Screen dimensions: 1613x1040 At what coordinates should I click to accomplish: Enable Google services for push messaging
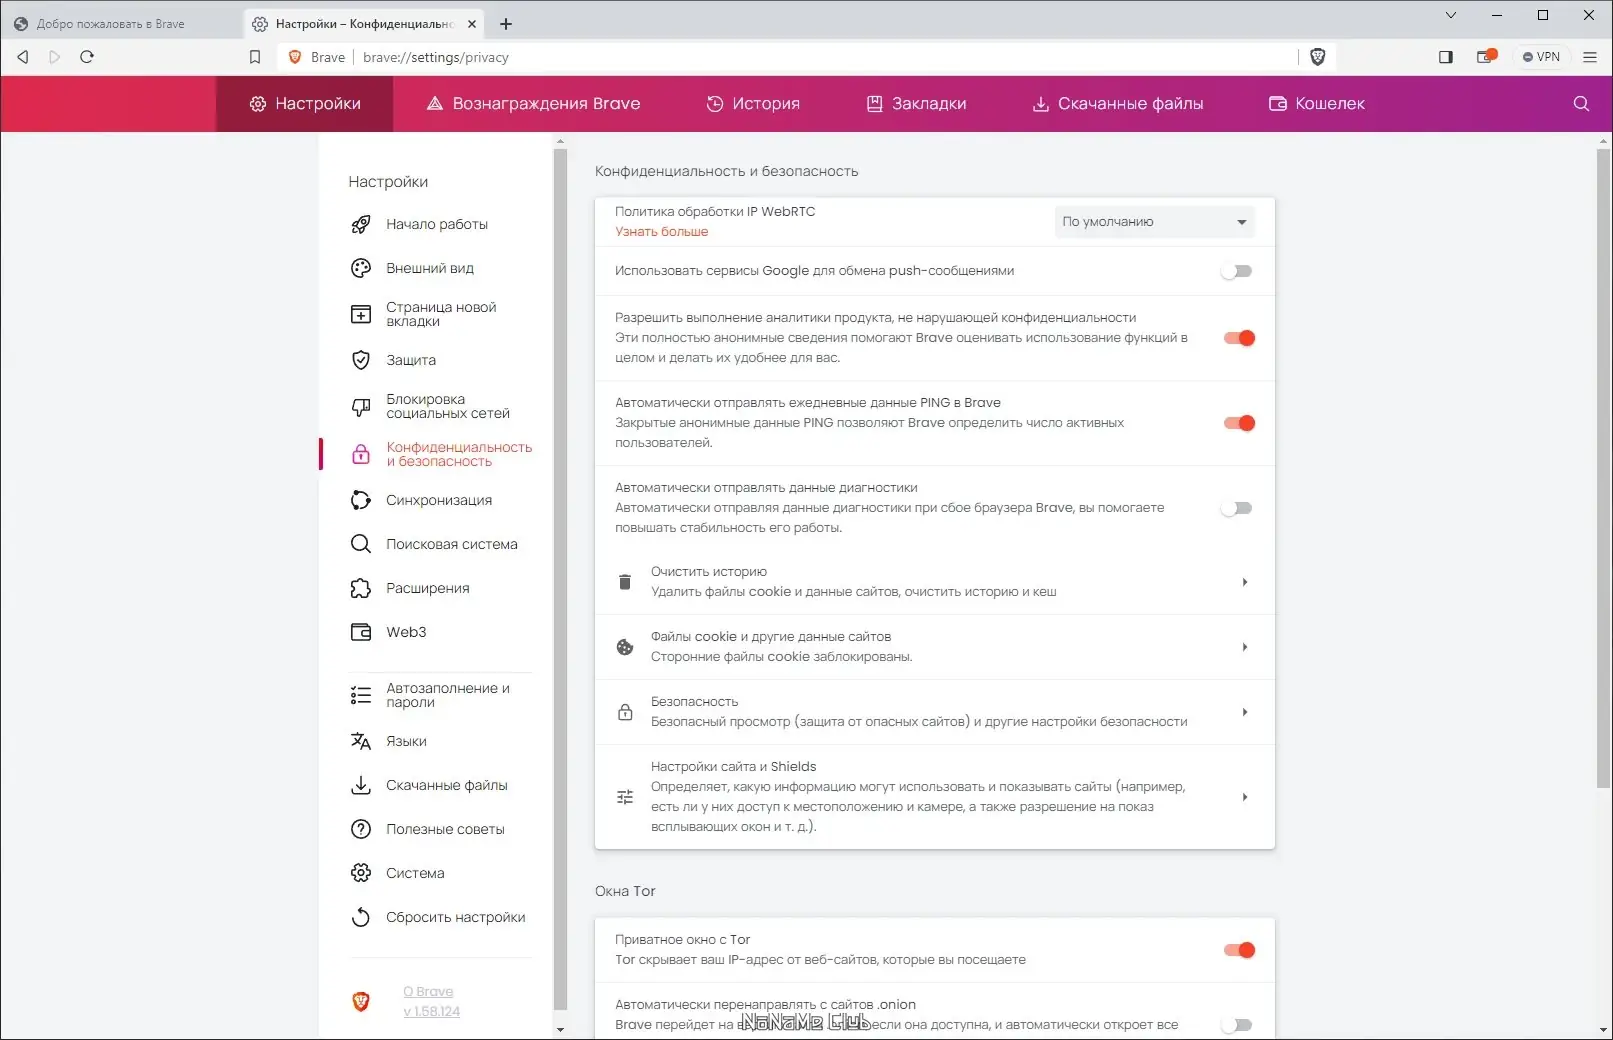pos(1237,271)
